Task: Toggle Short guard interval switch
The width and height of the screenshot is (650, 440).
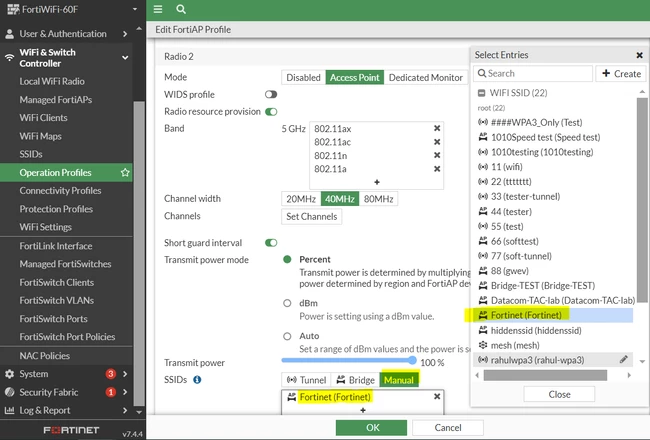Action: pyautogui.click(x=271, y=243)
